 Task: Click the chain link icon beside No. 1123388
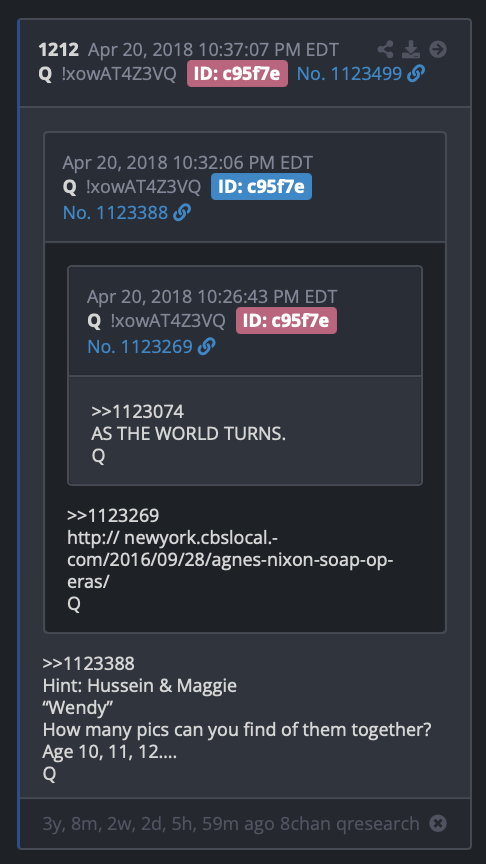[x=182, y=213]
